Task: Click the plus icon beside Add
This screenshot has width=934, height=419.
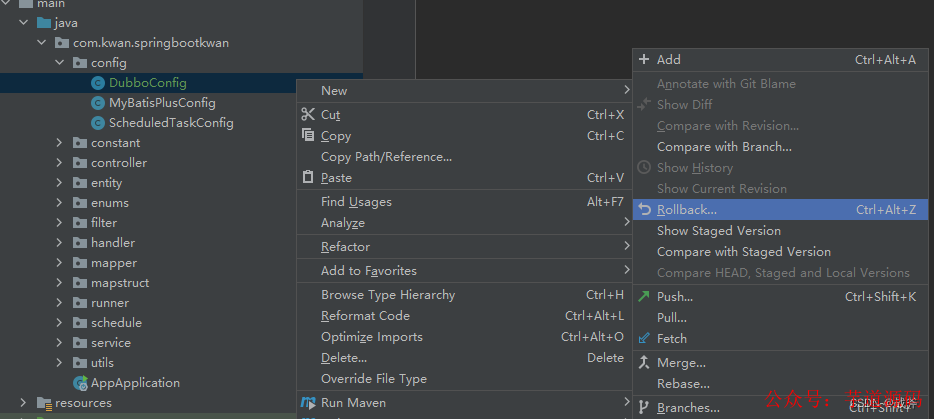Action: (x=644, y=59)
